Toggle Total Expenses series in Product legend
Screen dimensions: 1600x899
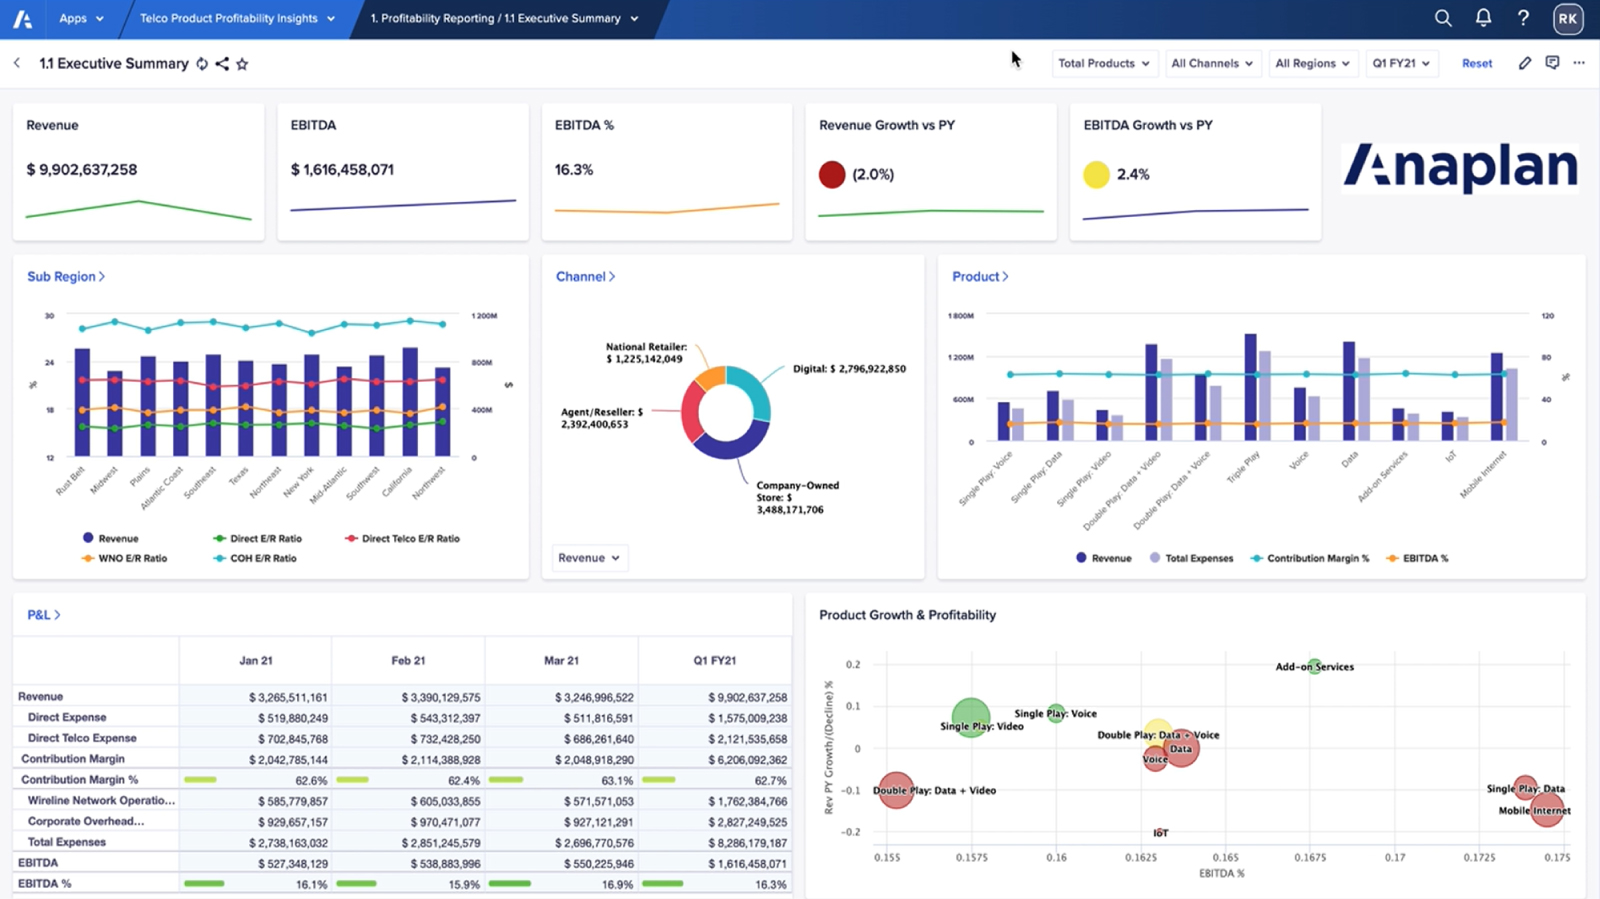pos(1190,558)
